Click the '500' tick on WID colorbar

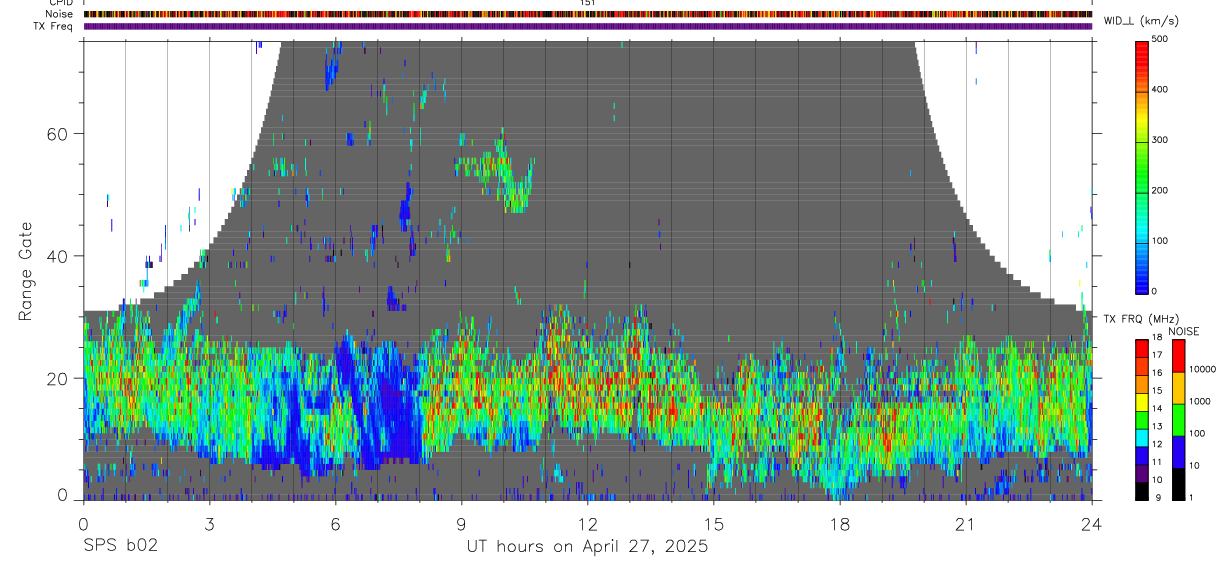click(x=1160, y=39)
